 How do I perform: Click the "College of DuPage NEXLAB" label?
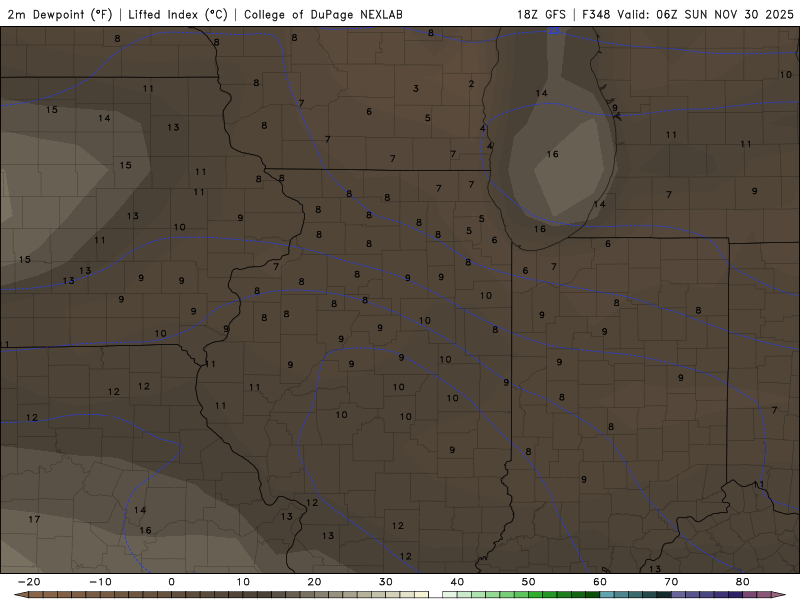(323, 14)
